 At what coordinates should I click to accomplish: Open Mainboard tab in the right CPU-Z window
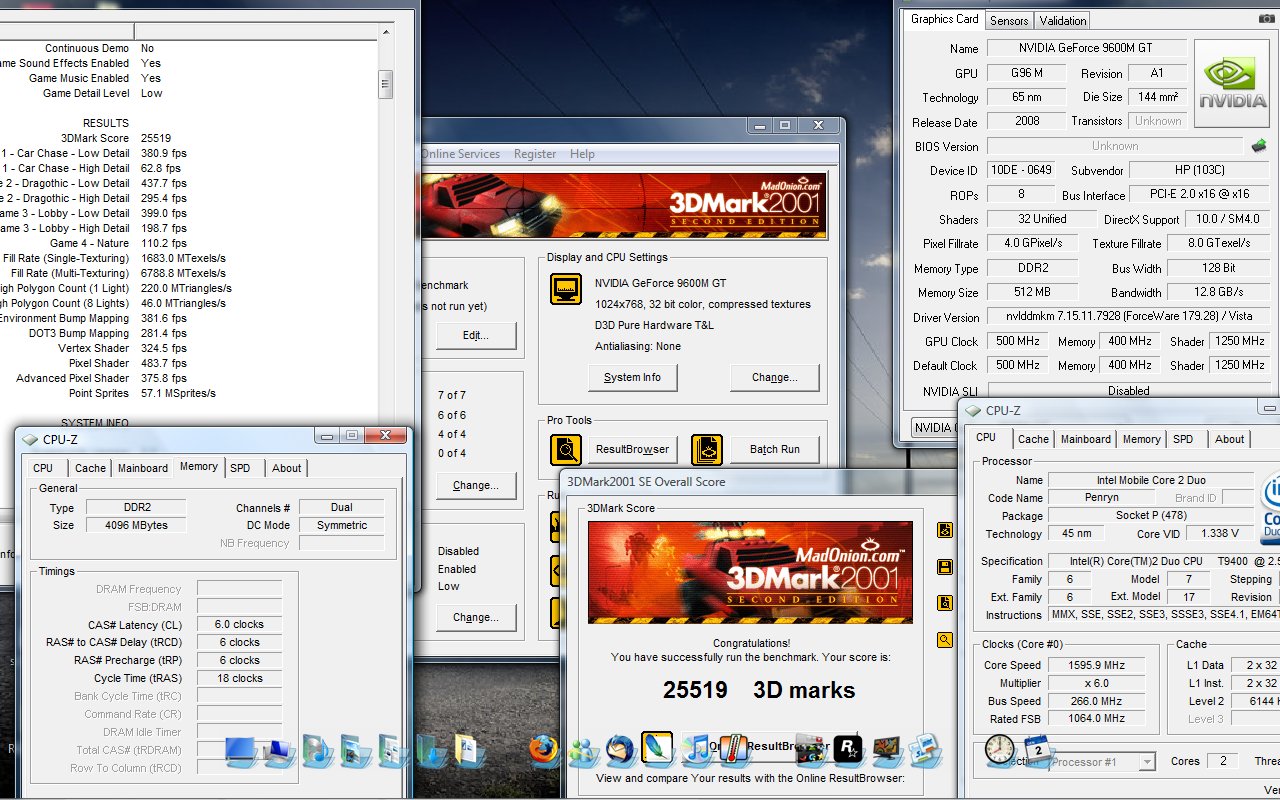(x=1086, y=439)
